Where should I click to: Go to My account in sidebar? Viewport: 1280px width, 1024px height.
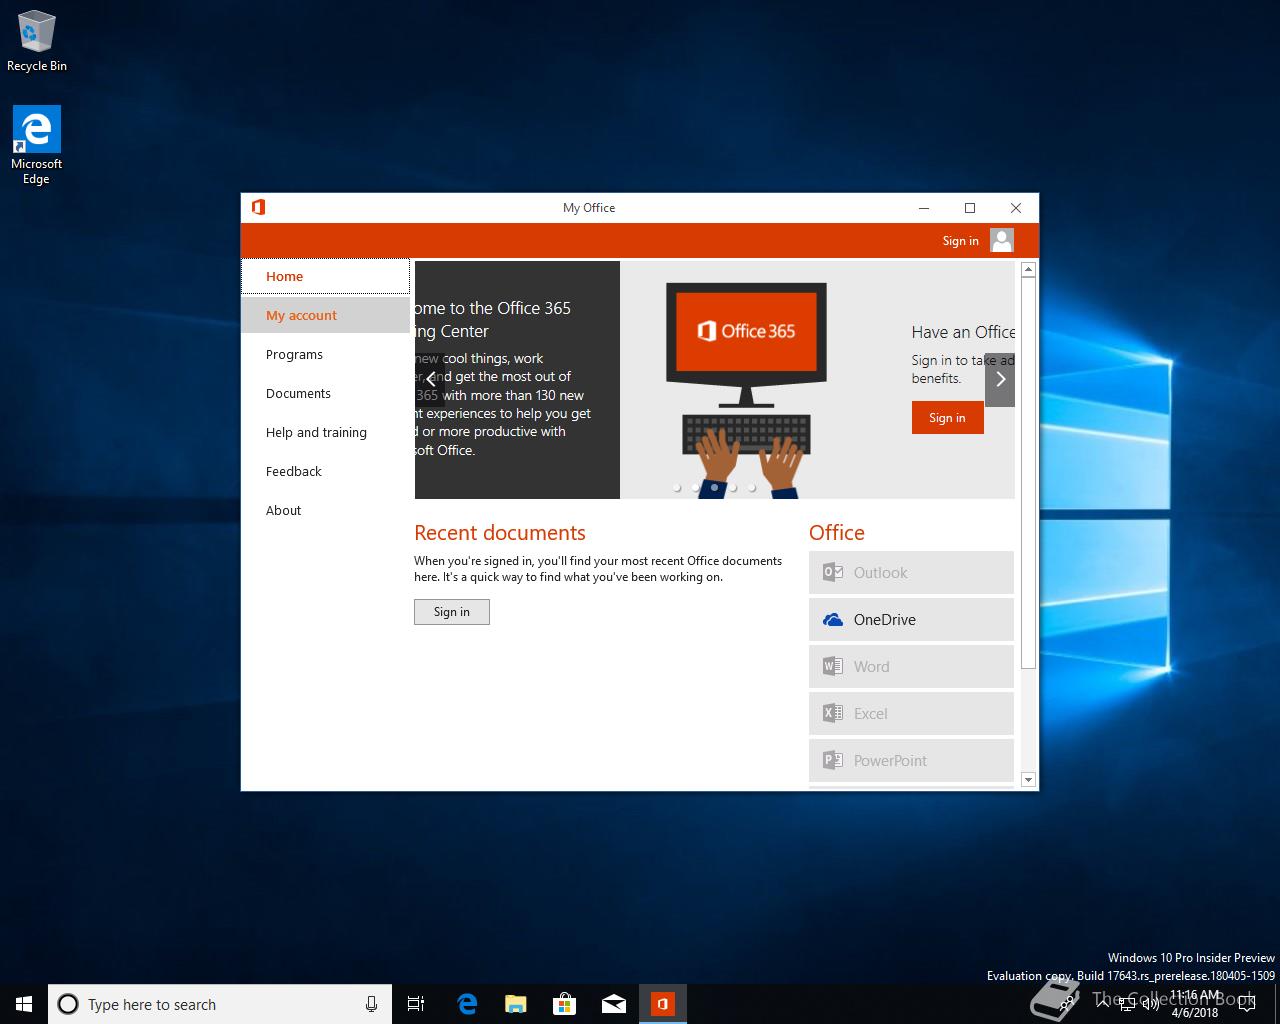pos(325,315)
